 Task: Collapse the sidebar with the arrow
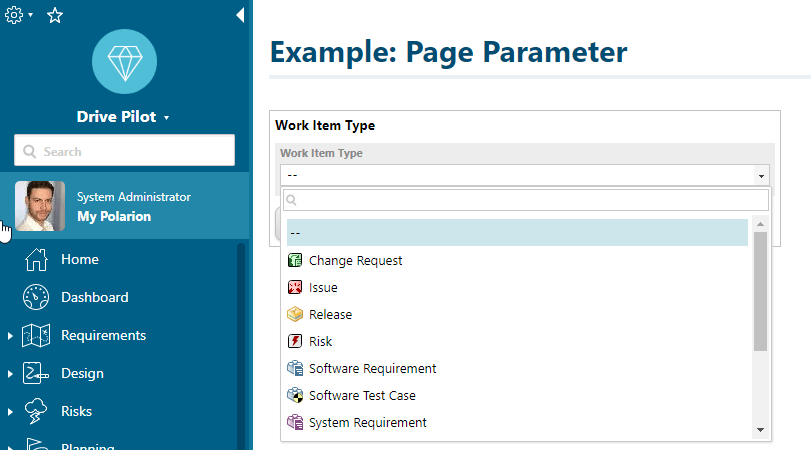(x=239, y=15)
